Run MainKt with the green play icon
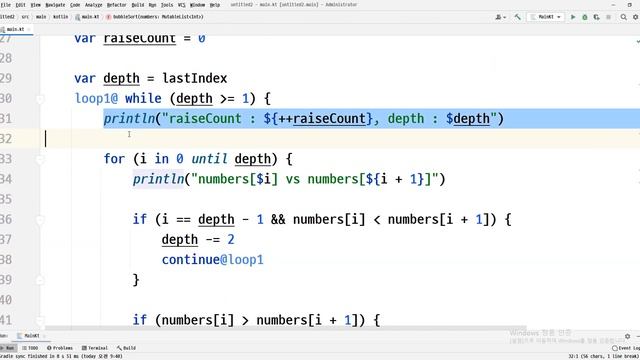Viewport: 640px width, 360px height. point(573,17)
